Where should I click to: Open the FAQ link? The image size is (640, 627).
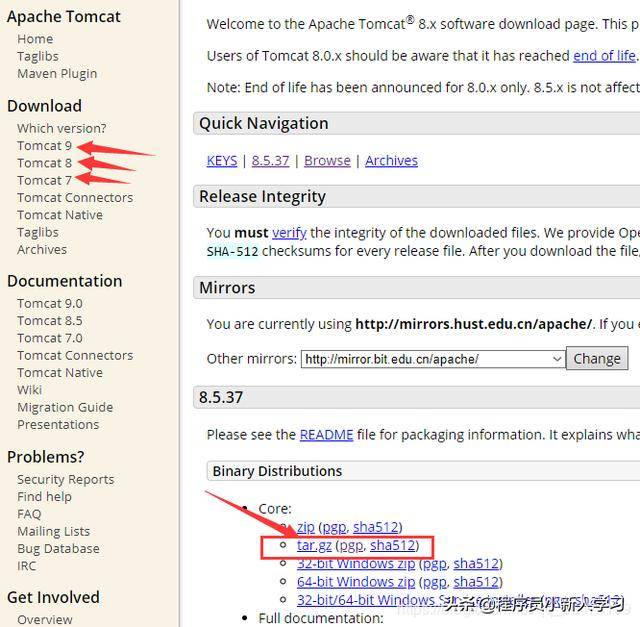click(x=29, y=514)
